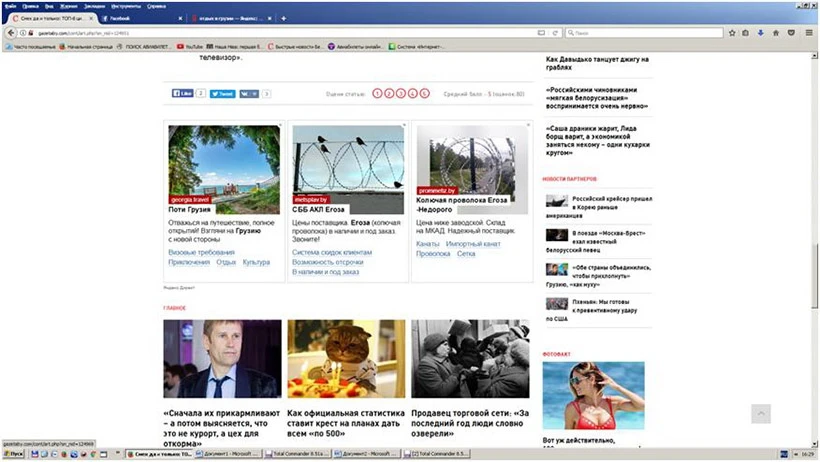Click the keyboard language indicator in tray
The width and height of the screenshot is (820, 462).
click(784, 454)
